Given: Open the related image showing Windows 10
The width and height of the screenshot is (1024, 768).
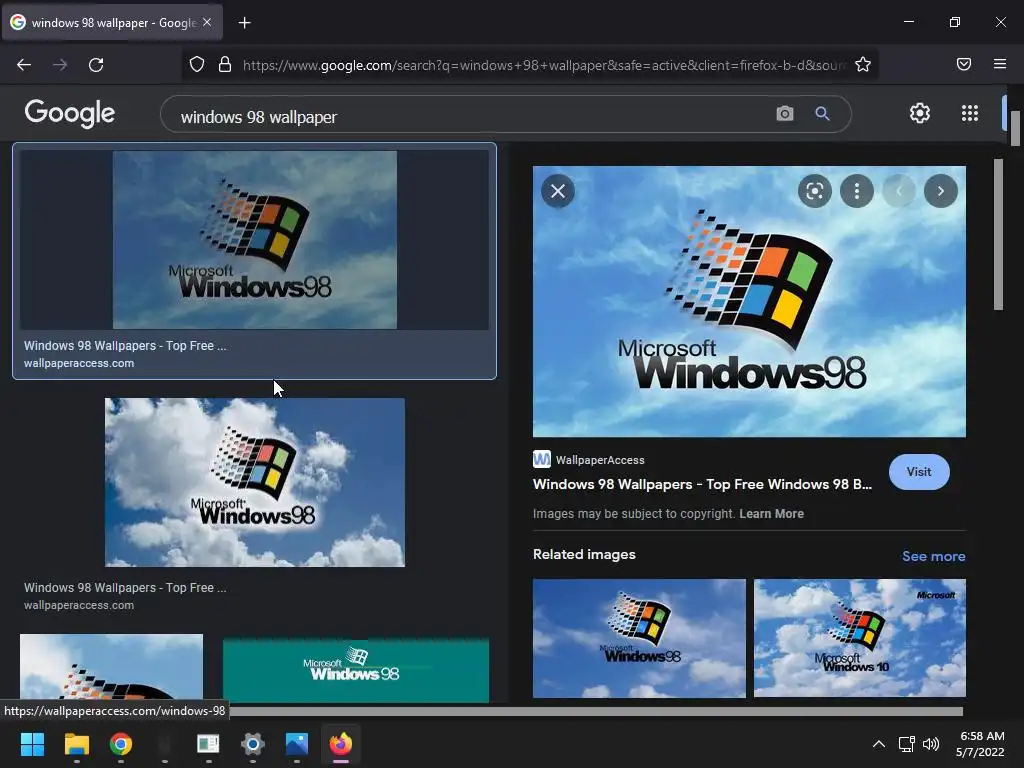Looking at the screenshot, I should click(x=859, y=638).
